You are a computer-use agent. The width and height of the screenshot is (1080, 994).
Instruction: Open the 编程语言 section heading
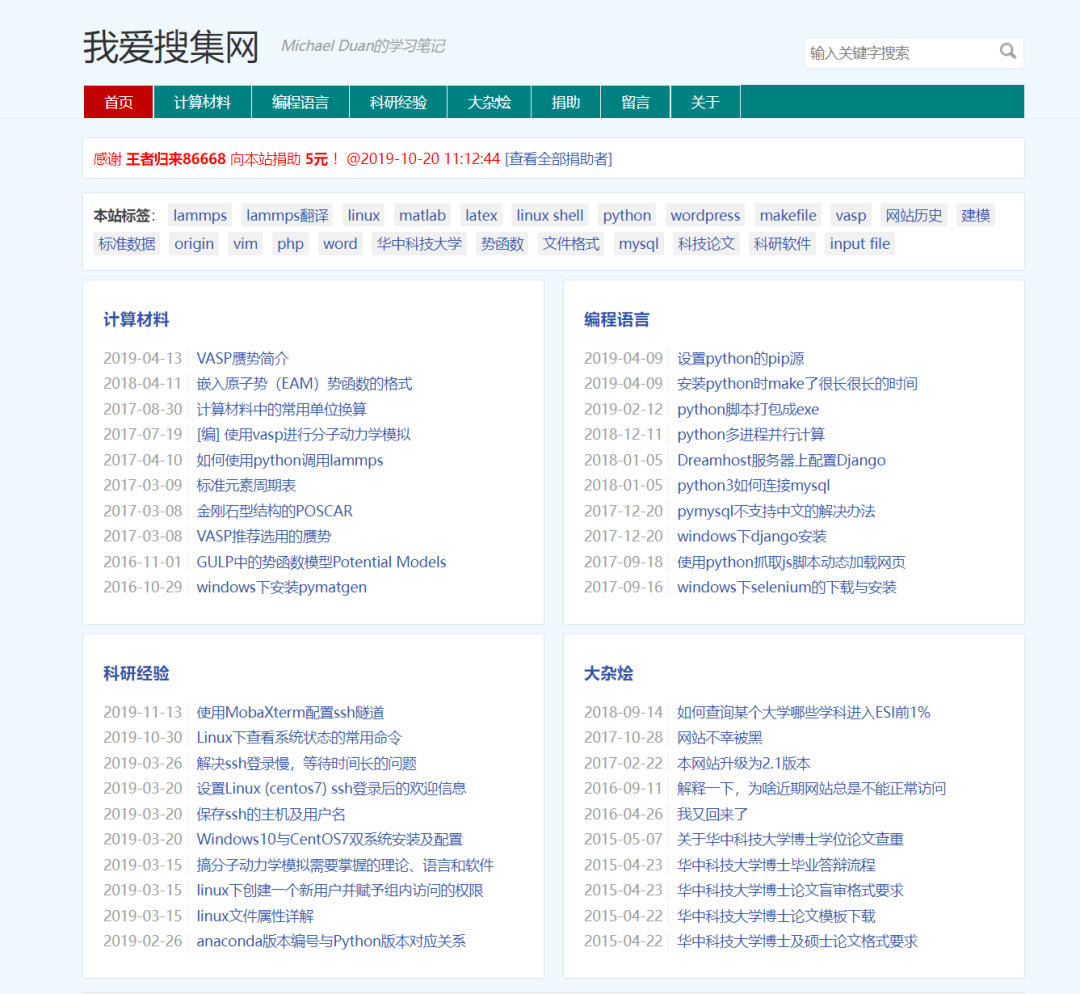click(x=616, y=320)
